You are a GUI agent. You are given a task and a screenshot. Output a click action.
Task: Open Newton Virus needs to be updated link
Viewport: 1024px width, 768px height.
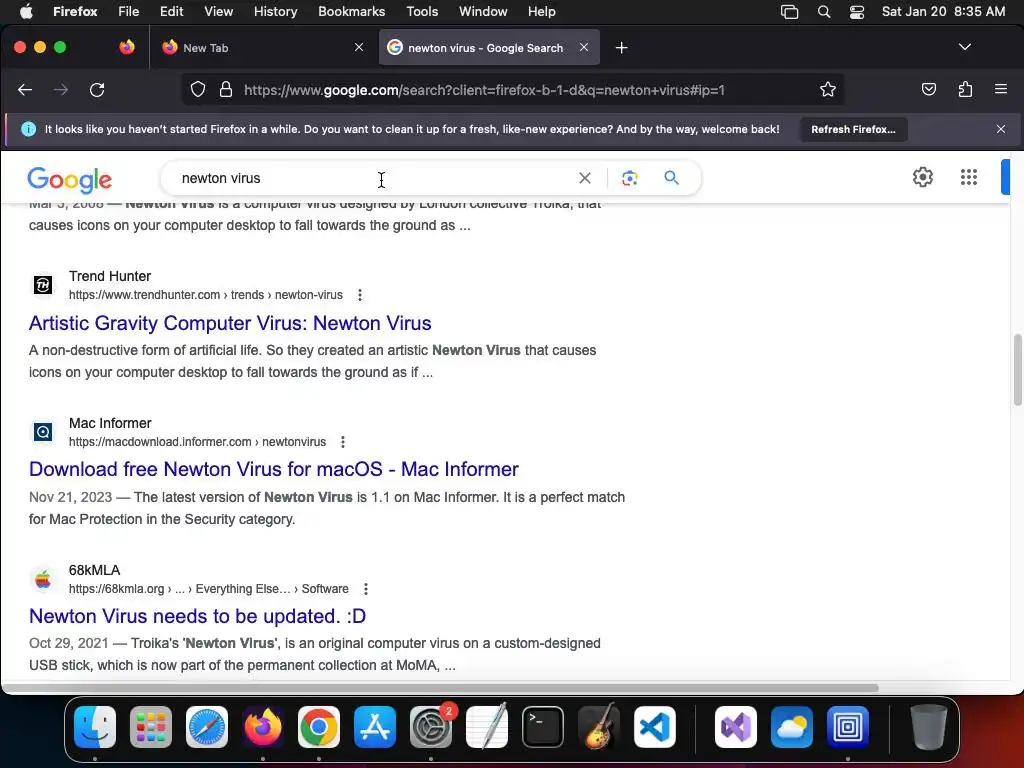(197, 616)
